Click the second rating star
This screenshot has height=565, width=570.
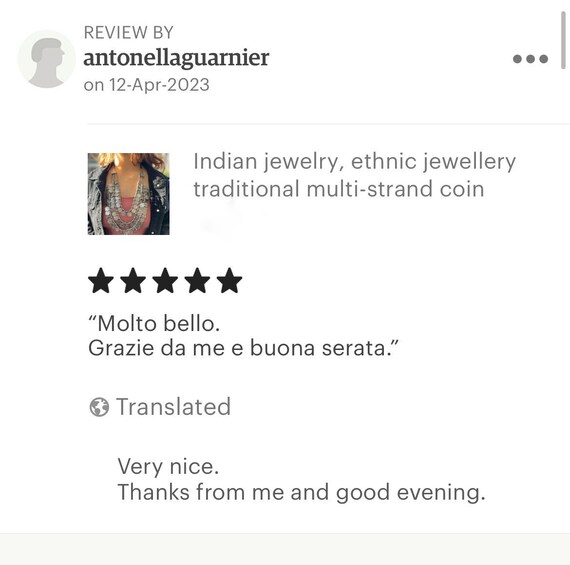(133, 281)
